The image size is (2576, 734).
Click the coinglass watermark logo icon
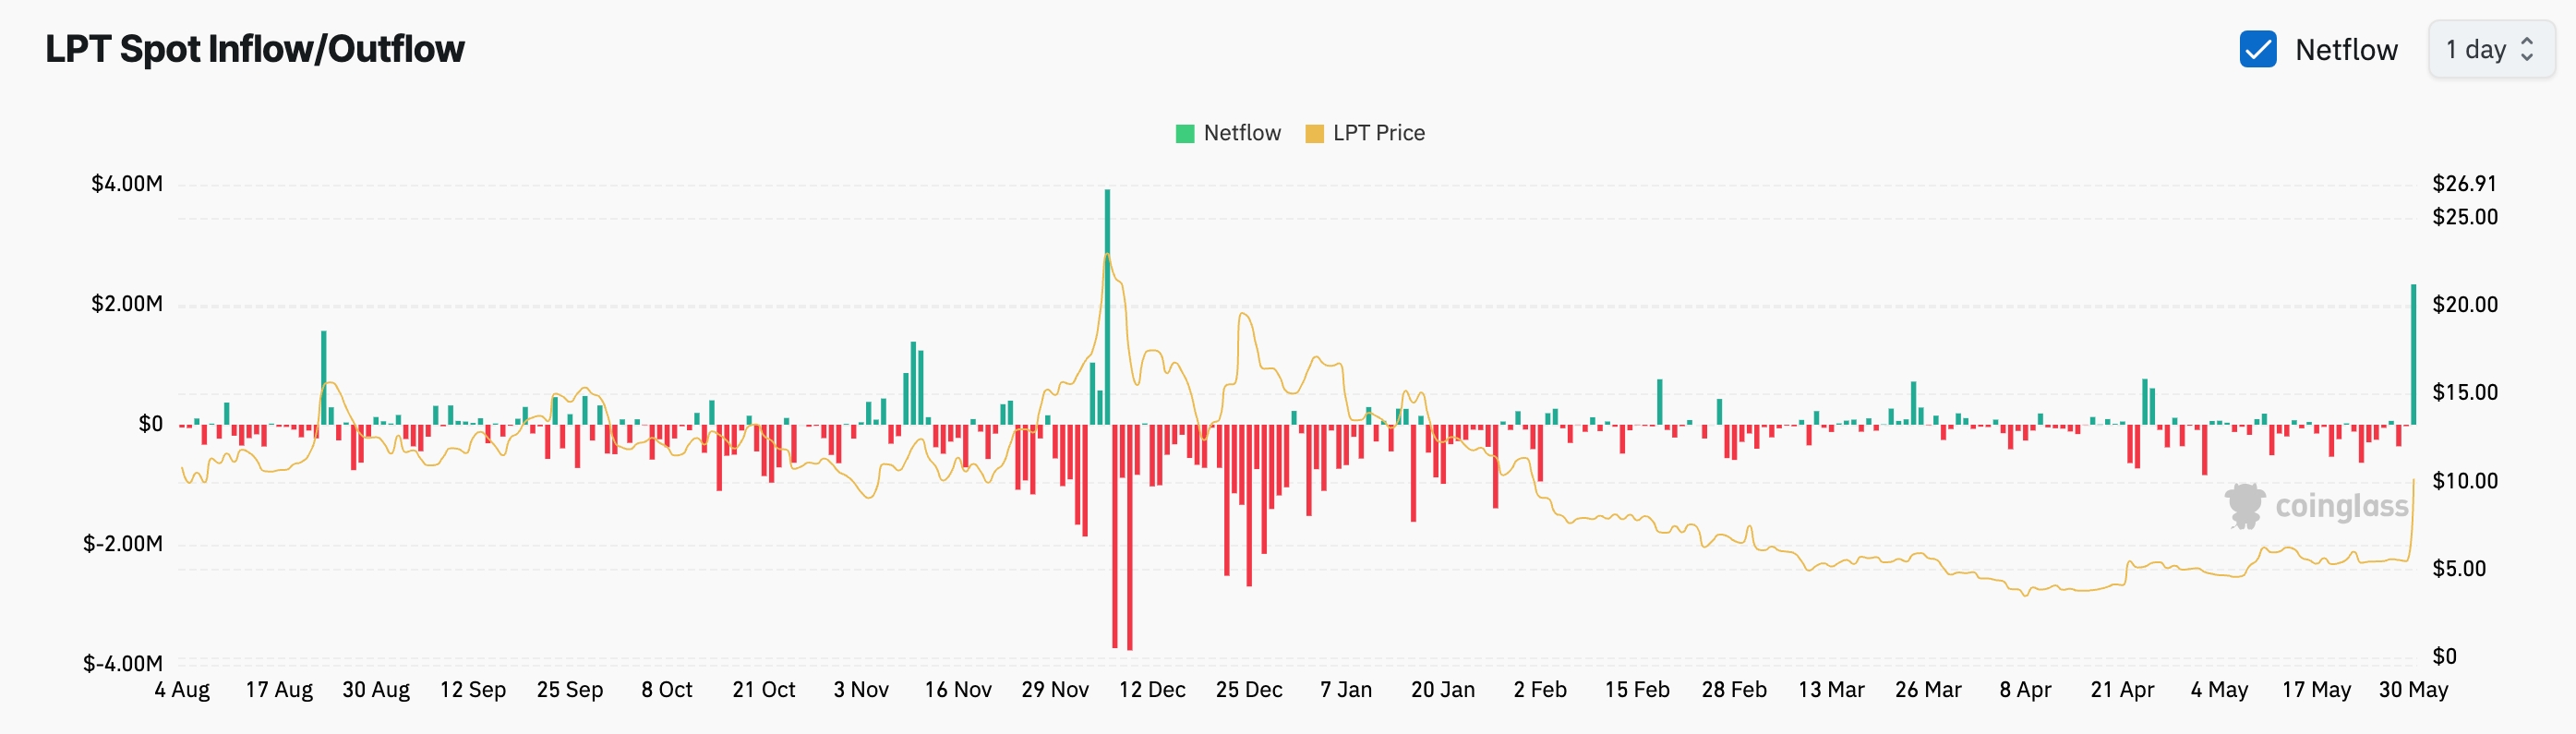(2245, 506)
